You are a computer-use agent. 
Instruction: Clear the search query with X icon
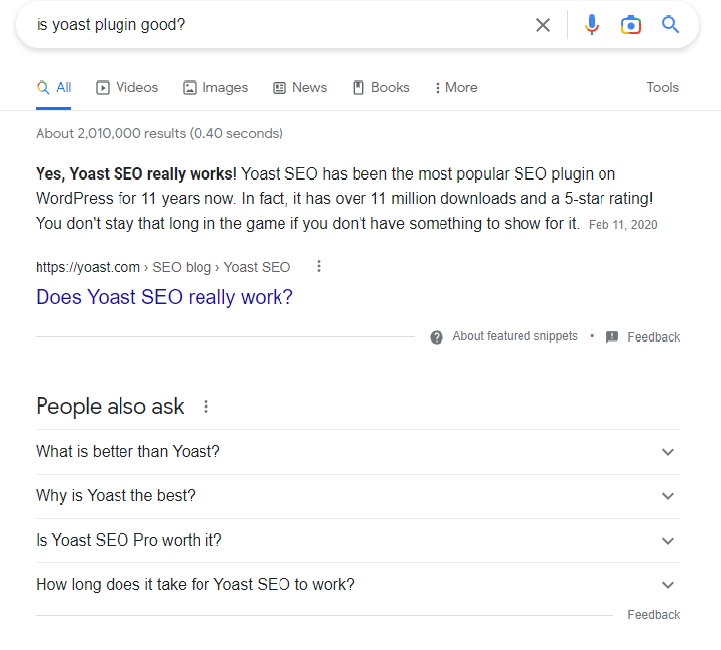pyautogui.click(x=543, y=25)
